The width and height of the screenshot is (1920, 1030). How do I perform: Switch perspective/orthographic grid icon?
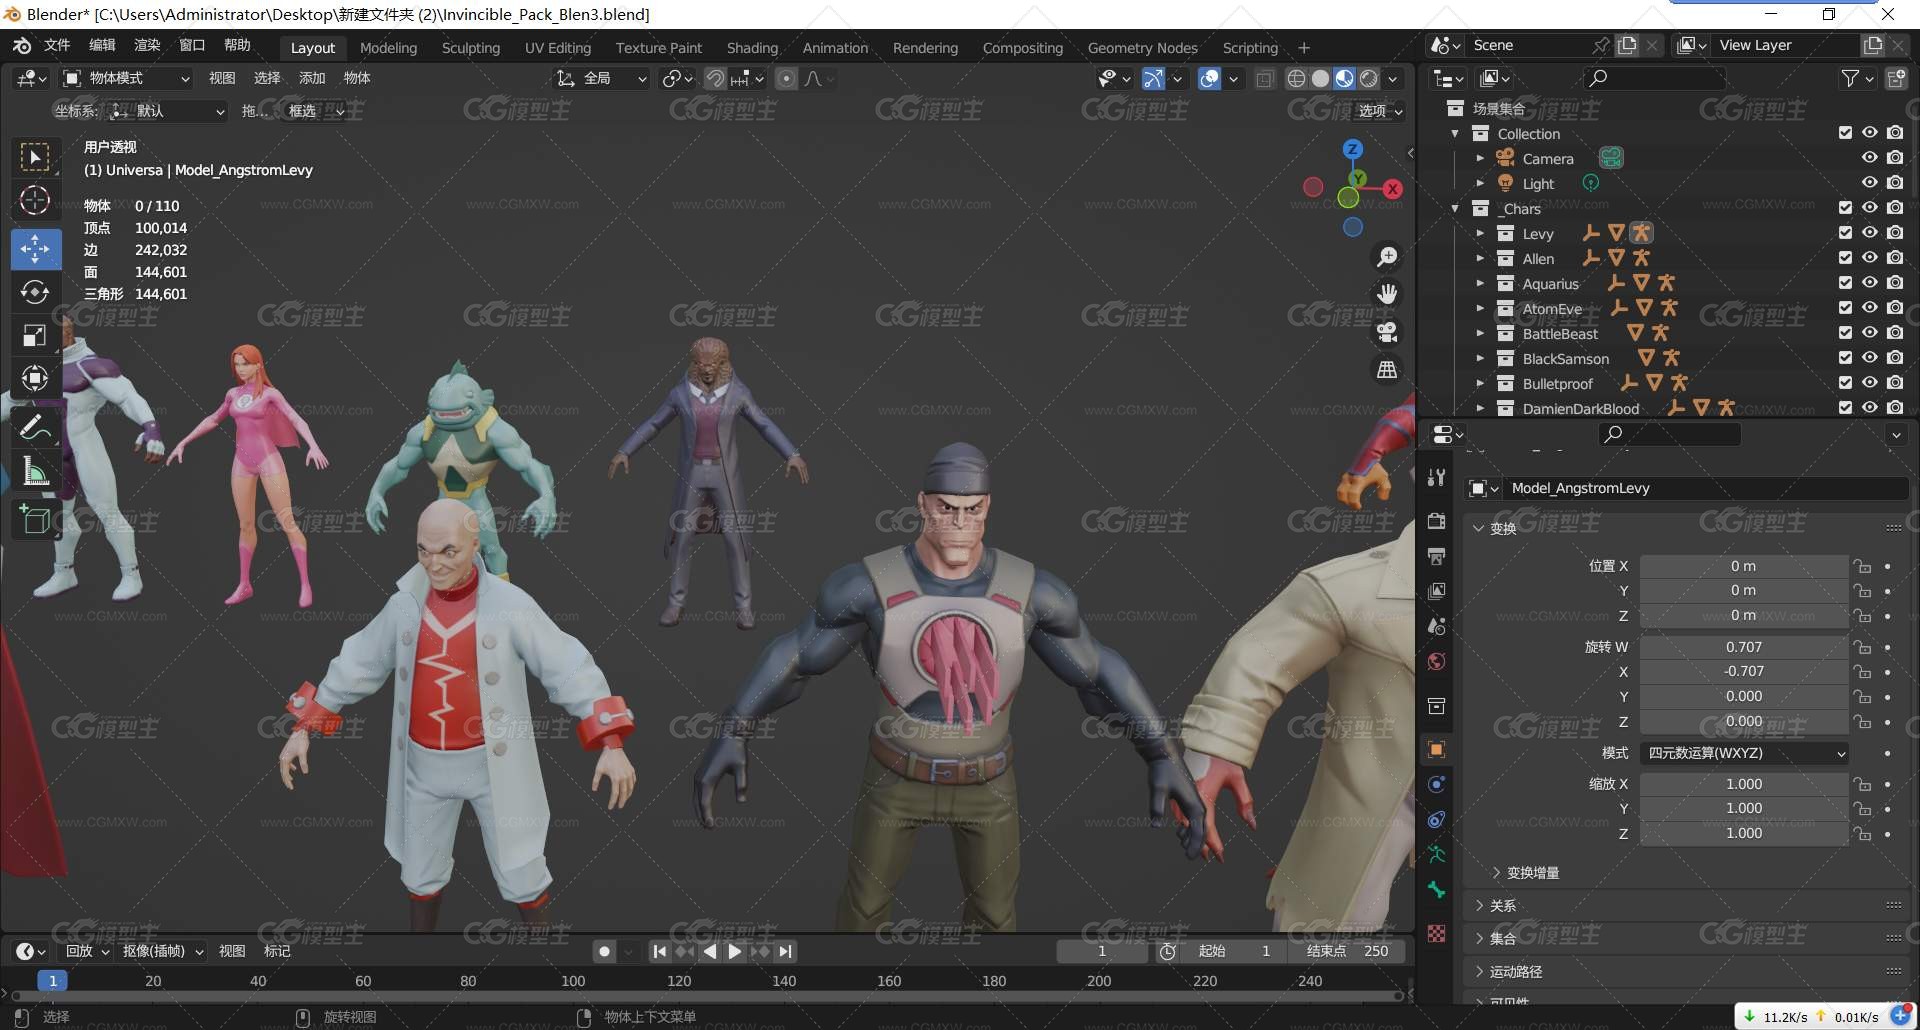[x=1387, y=370]
